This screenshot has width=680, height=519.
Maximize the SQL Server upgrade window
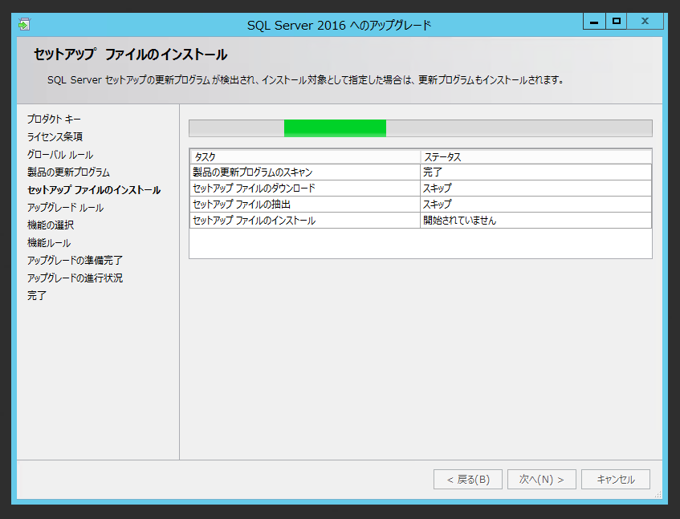[616, 21]
